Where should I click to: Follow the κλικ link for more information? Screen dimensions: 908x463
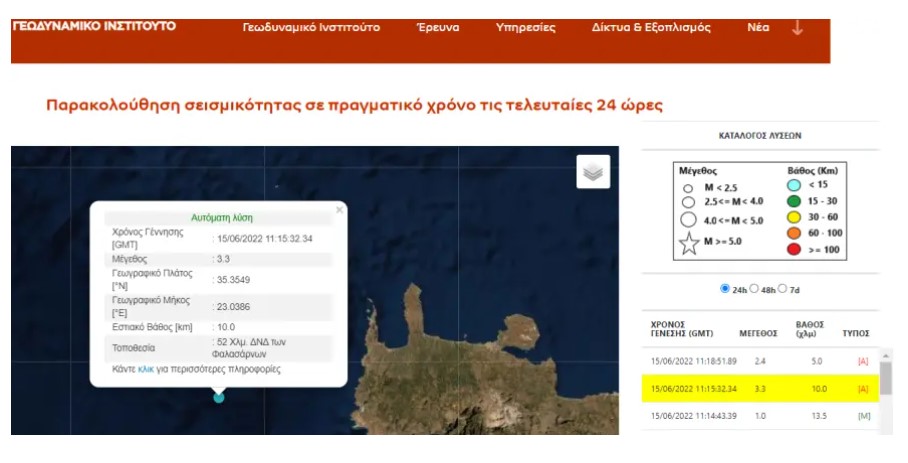point(146,369)
